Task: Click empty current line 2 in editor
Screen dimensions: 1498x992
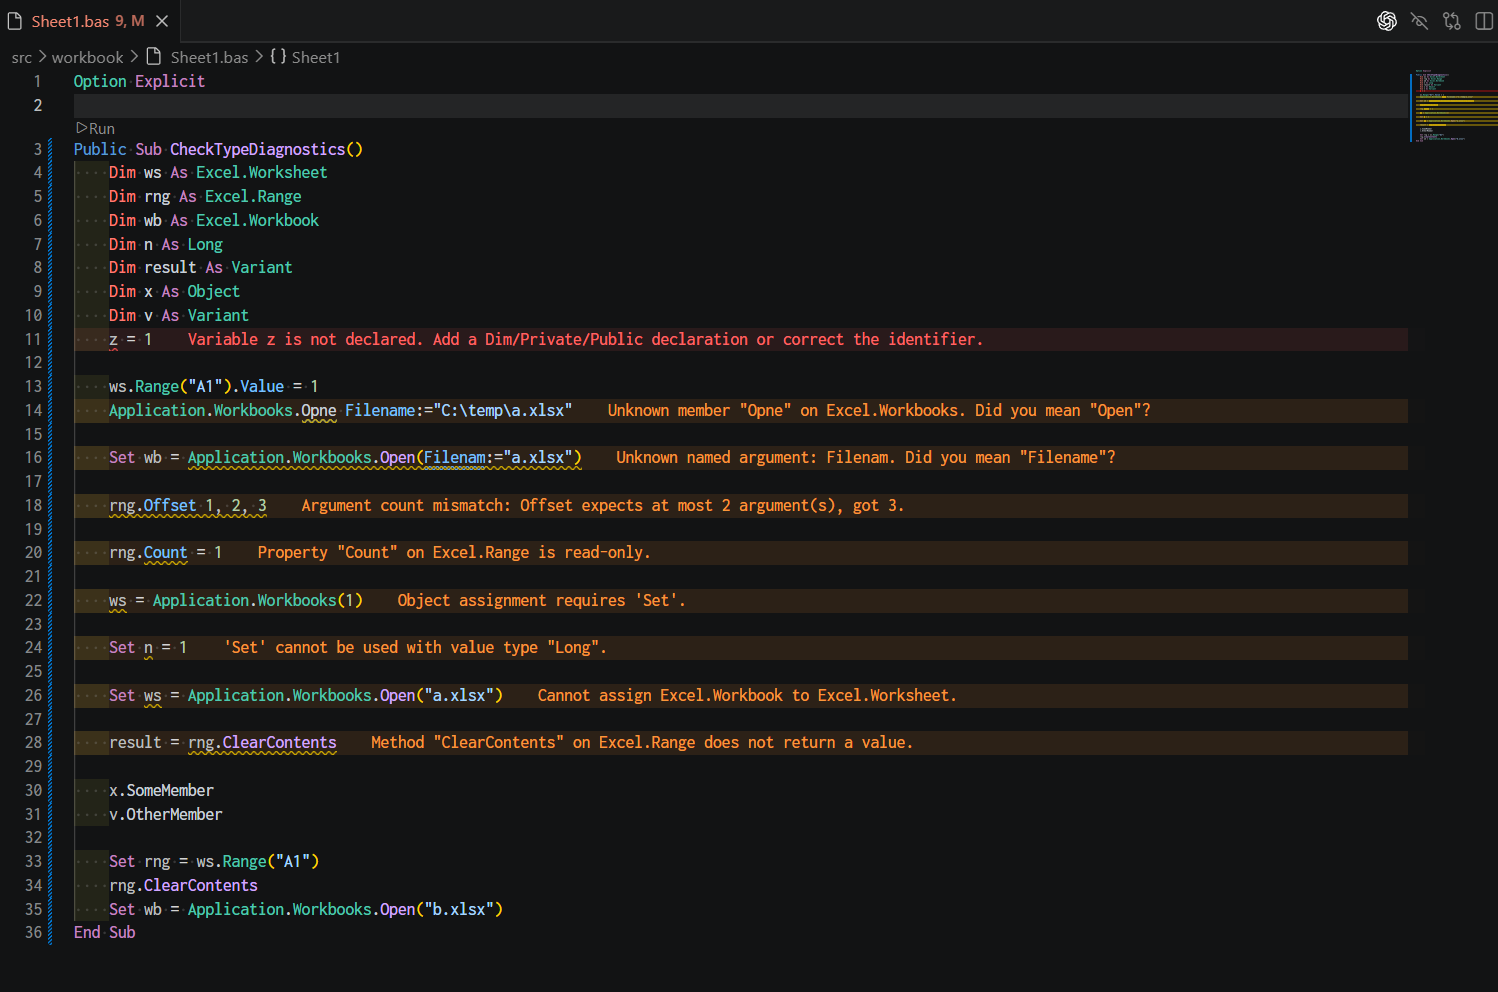Action: (740, 106)
